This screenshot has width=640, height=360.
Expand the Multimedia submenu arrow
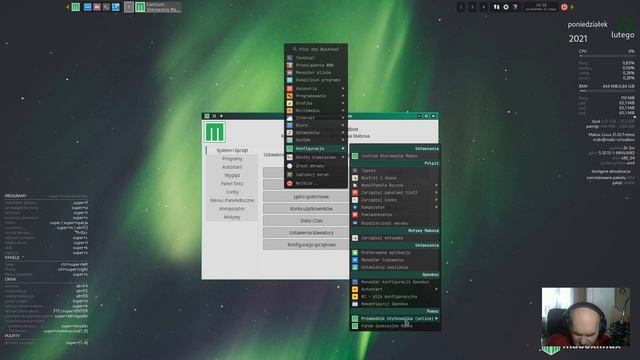point(343,111)
